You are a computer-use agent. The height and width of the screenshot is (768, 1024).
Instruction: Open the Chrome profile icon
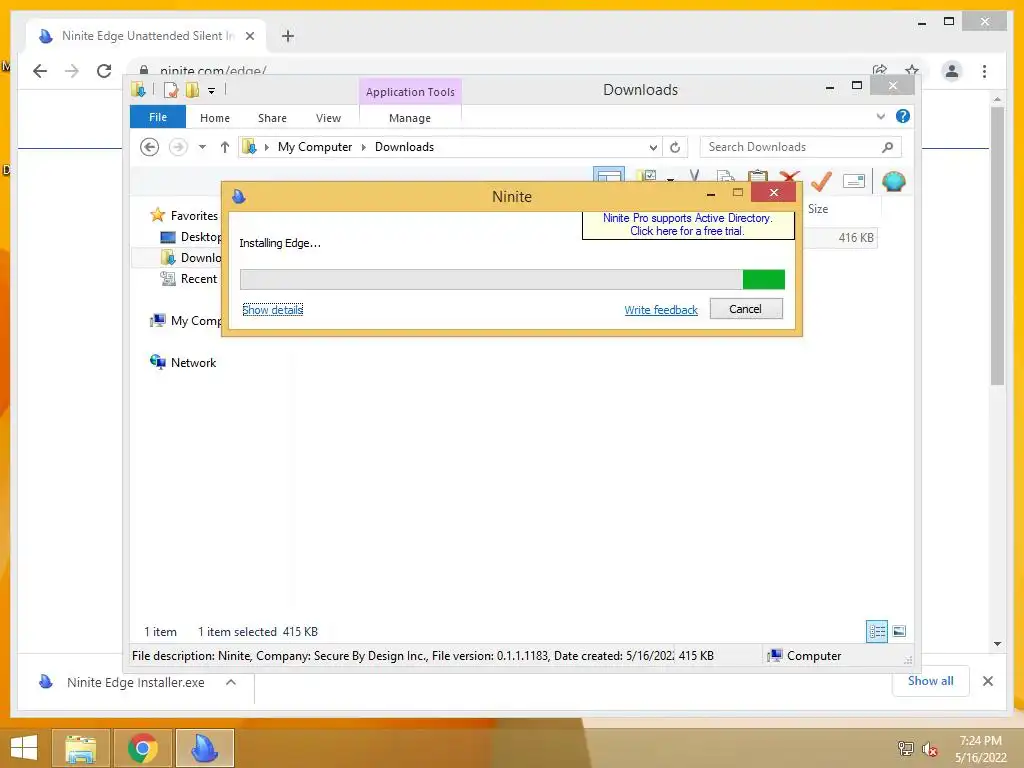[x=952, y=71]
